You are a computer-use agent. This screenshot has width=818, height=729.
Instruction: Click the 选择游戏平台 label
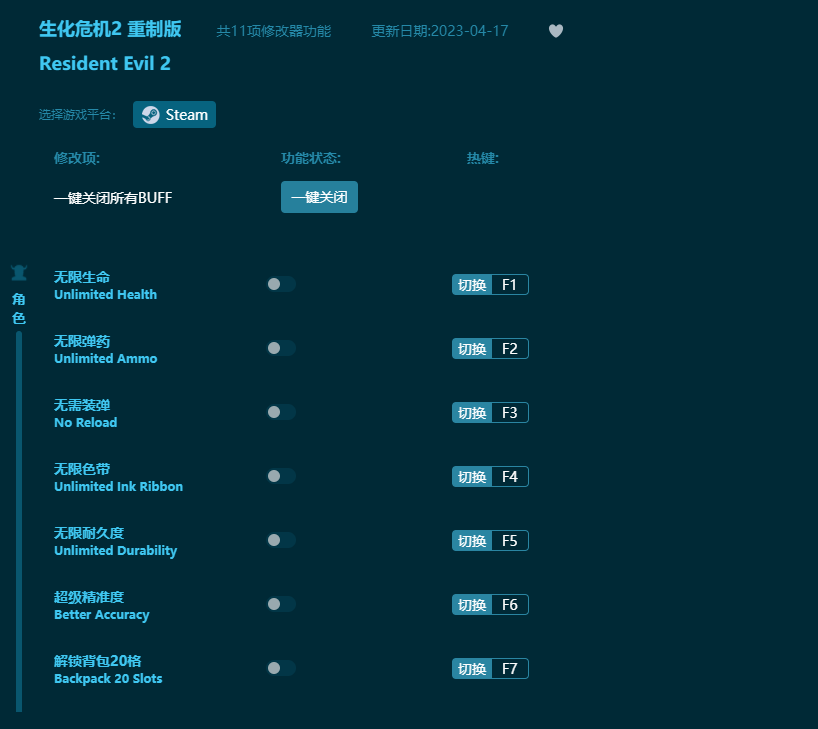point(77,115)
